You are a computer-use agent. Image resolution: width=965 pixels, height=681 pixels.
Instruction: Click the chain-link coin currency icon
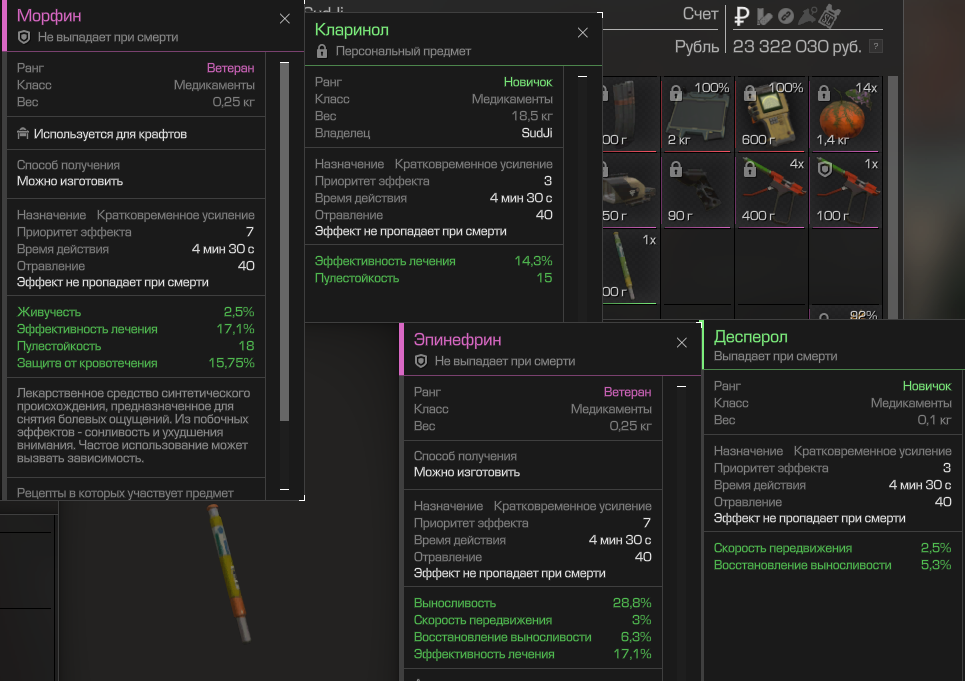pyautogui.click(x=786, y=15)
